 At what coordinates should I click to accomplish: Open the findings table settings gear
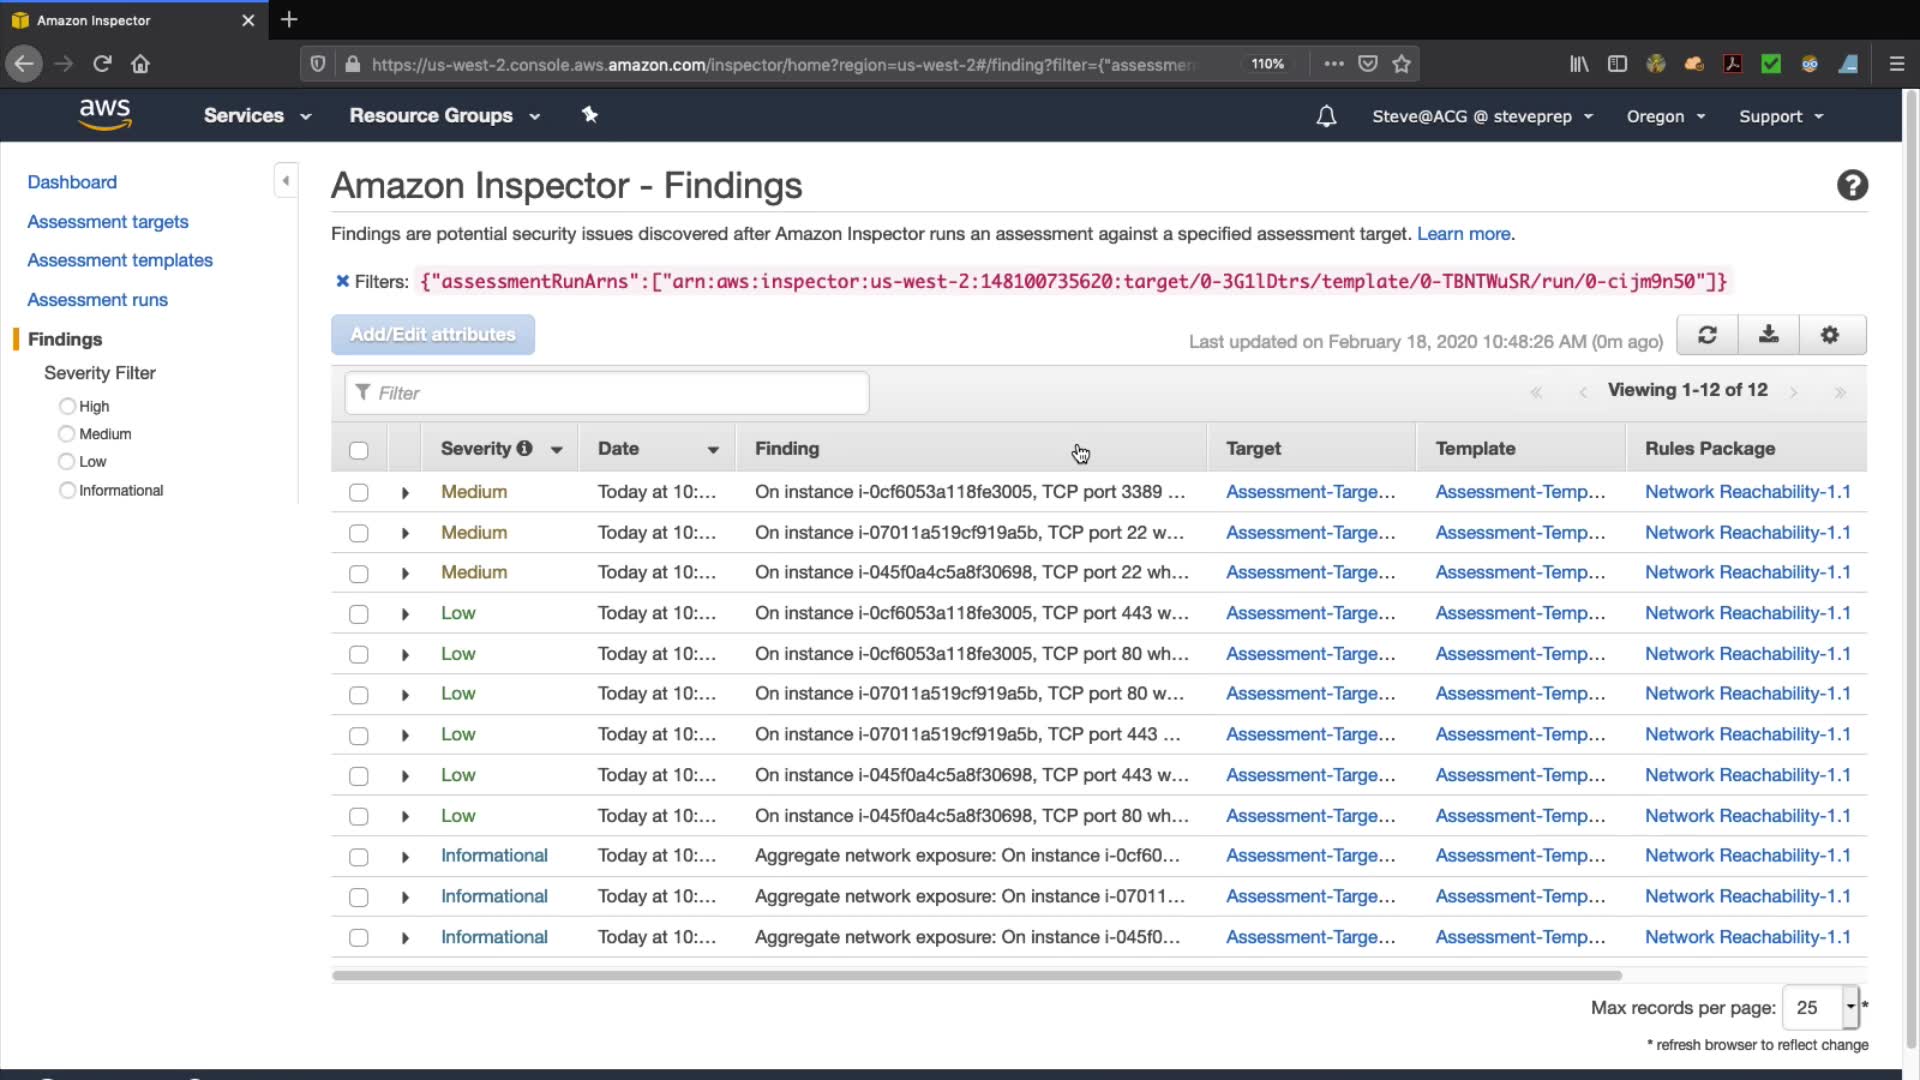1829,335
